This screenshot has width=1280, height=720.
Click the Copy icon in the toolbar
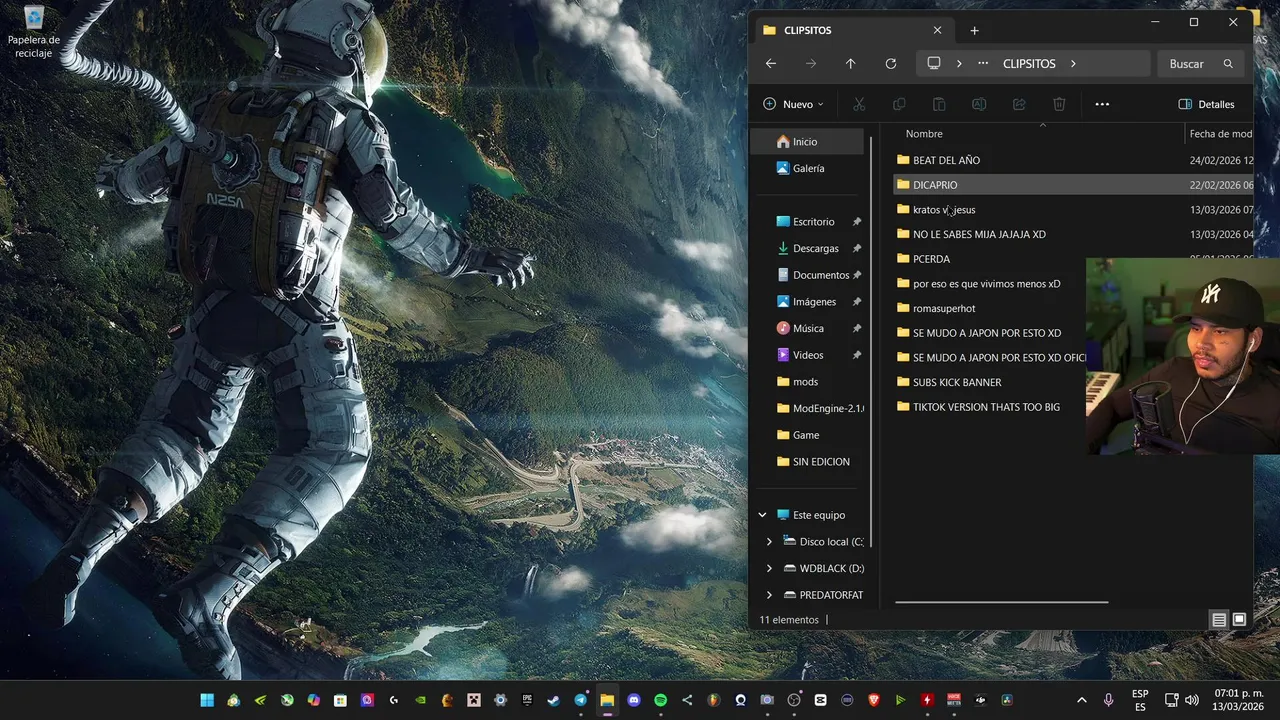pos(899,104)
